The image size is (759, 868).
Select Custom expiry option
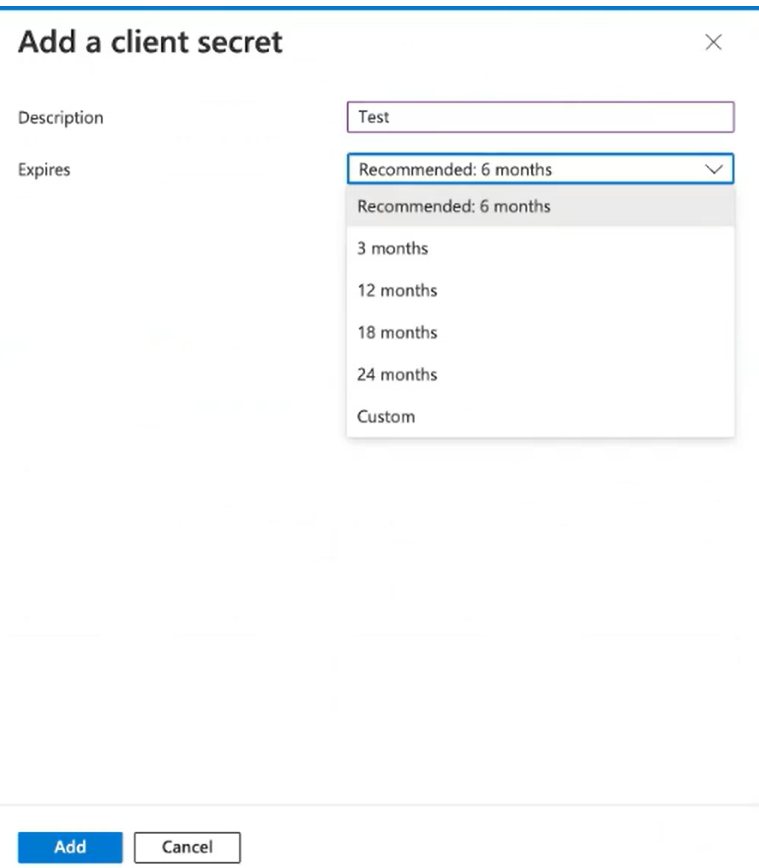[386, 417]
